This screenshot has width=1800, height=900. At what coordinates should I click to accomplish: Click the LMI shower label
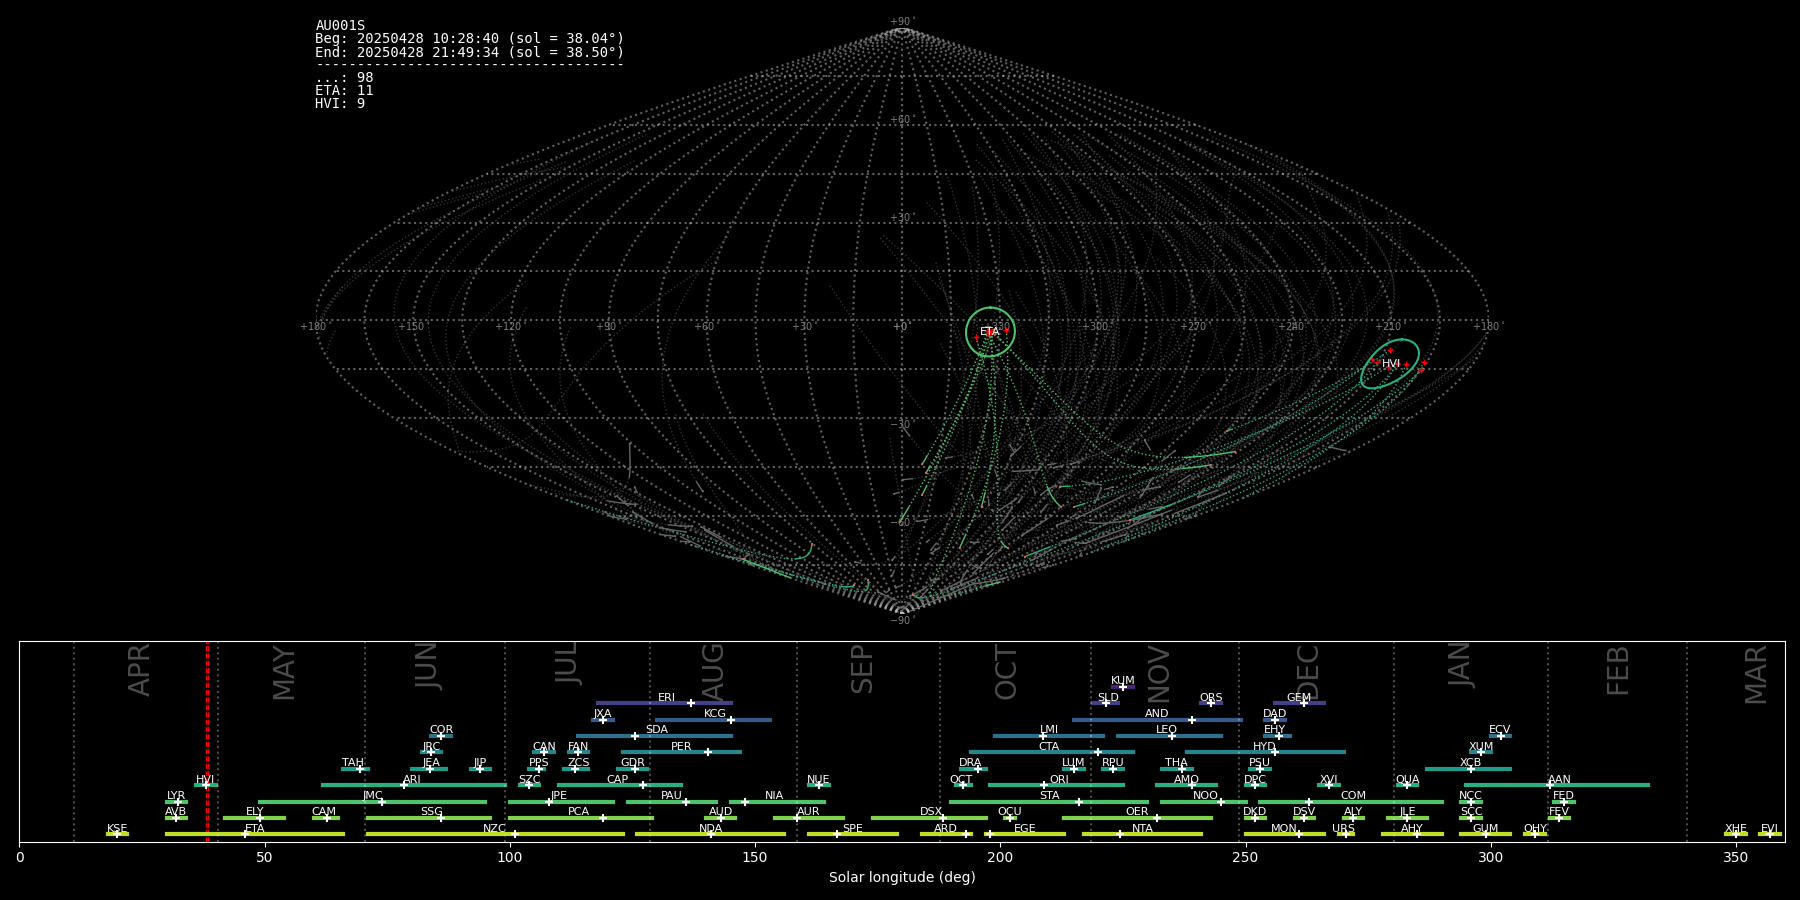(x=1049, y=730)
